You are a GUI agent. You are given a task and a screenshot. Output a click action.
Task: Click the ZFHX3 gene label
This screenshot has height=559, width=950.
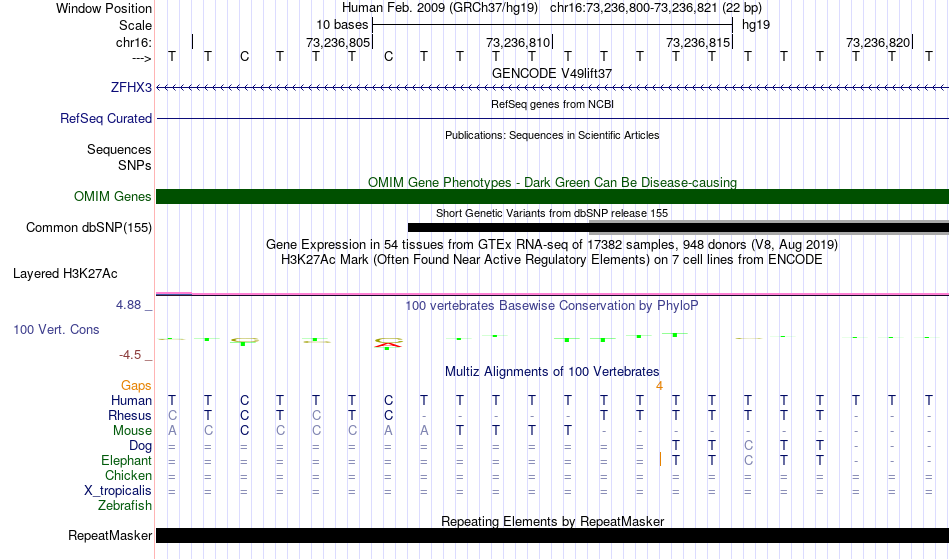click(131, 87)
